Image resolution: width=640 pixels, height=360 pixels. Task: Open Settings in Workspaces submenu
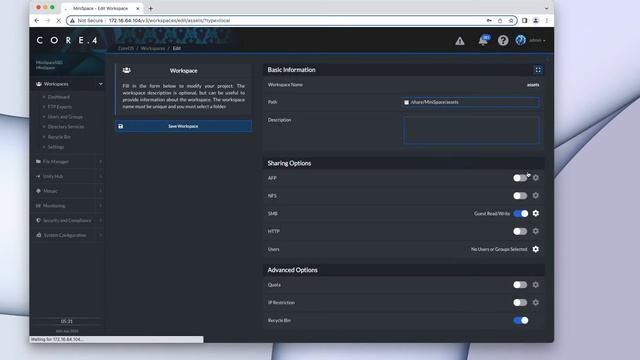(56, 147)
